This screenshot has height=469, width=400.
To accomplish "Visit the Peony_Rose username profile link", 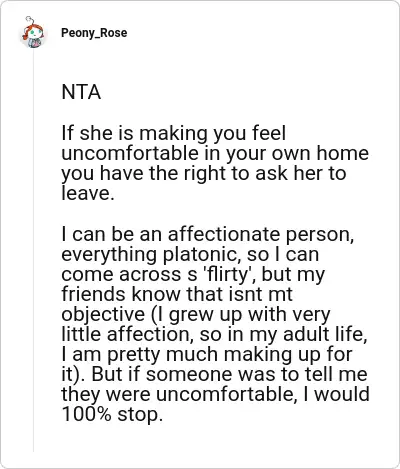I will pos(94,33).
